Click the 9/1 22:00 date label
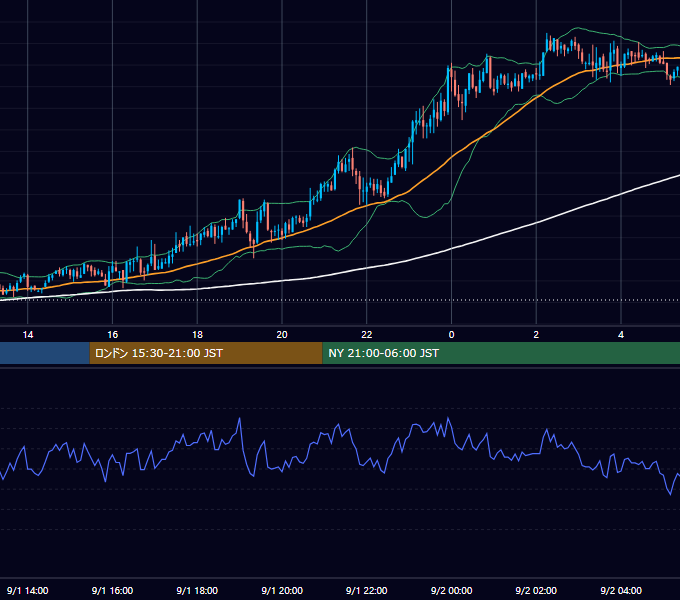680x600 pixels. (x=367, y=590)
